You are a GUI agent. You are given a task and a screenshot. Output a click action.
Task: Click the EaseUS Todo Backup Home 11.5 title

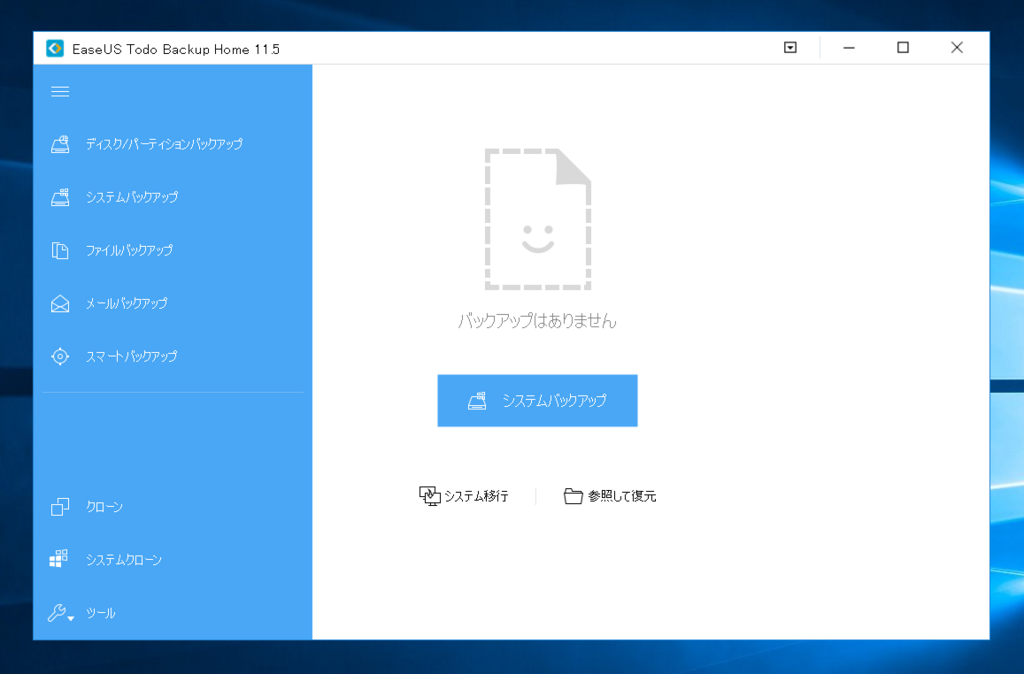click(176, 49)
